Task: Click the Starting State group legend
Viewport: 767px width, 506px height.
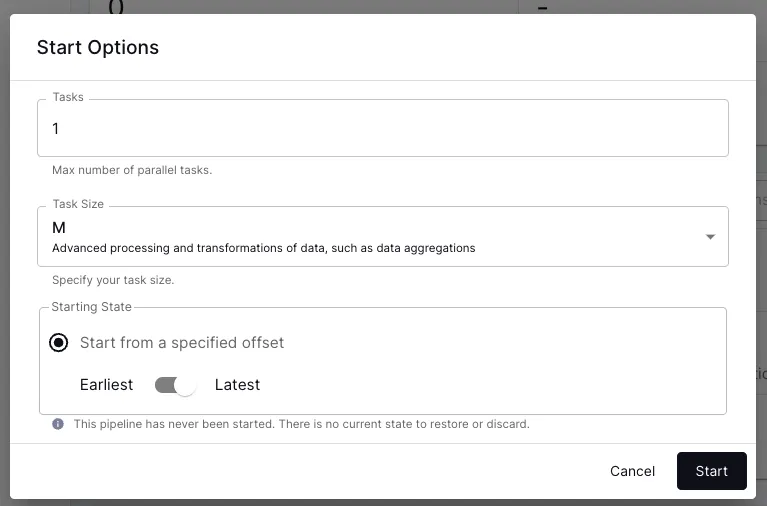Action: 91,307
